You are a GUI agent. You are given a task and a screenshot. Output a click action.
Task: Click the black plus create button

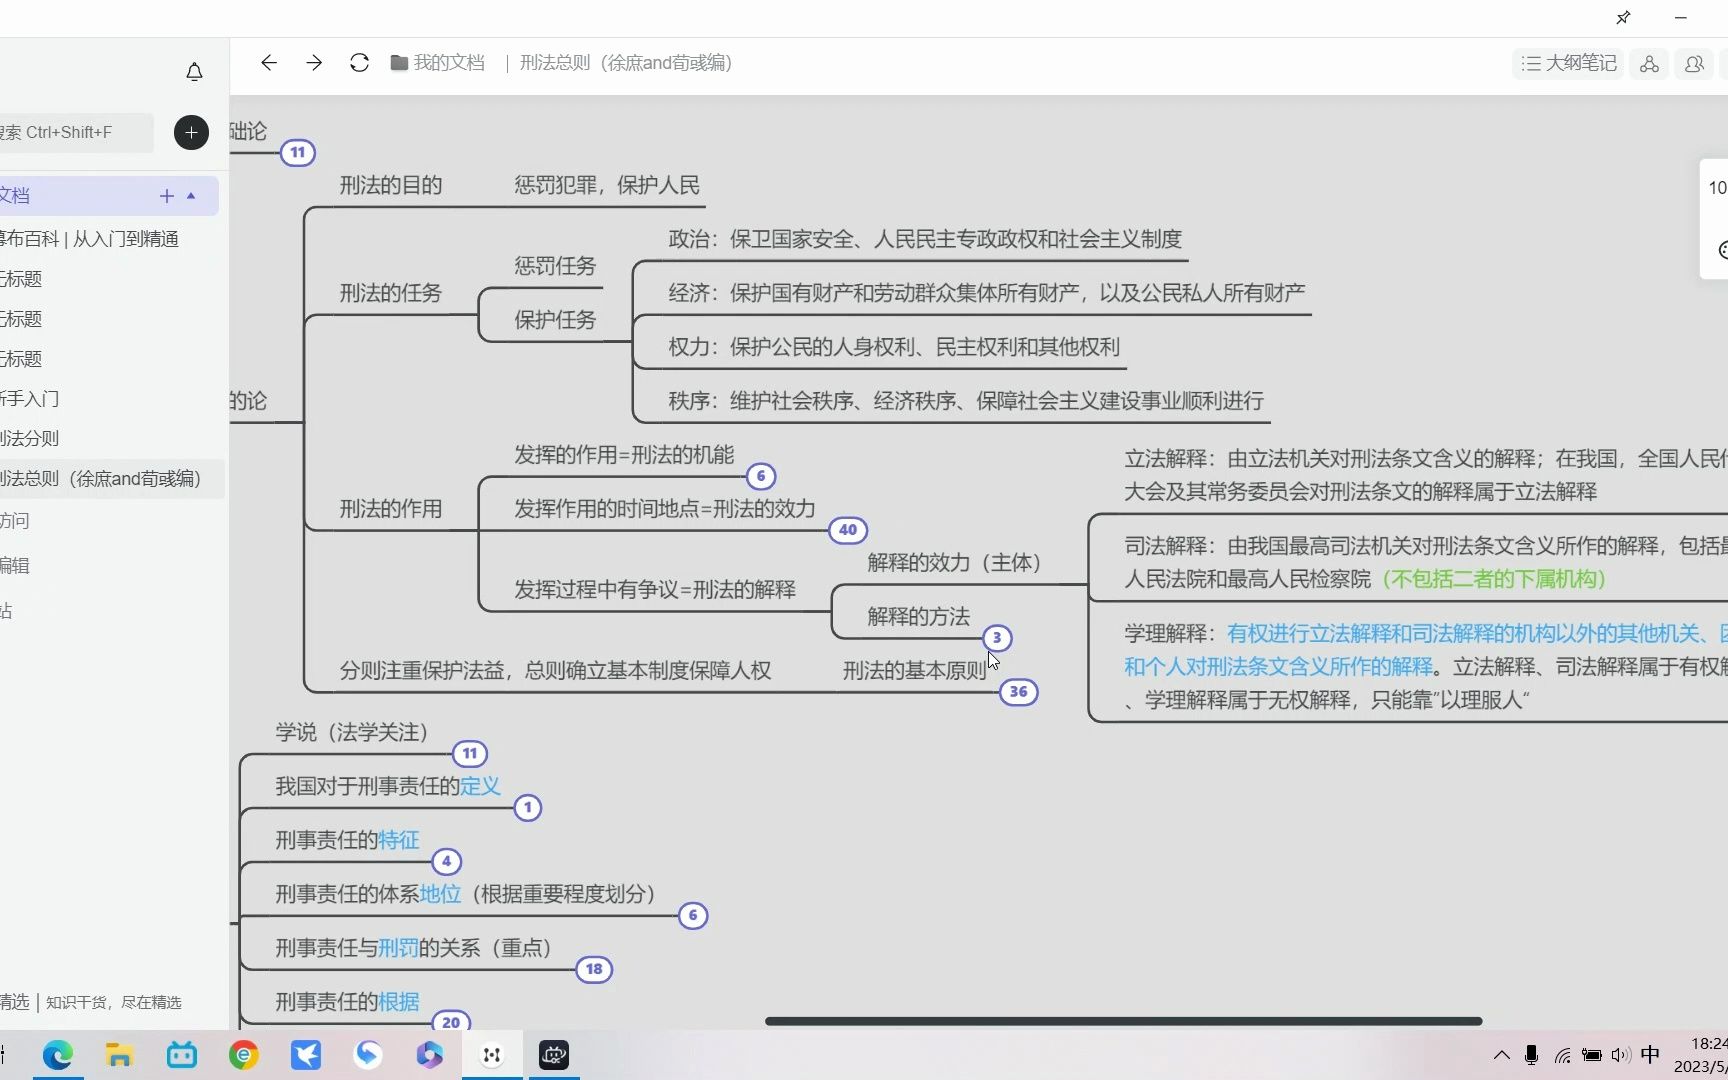[x=191, y=132]
